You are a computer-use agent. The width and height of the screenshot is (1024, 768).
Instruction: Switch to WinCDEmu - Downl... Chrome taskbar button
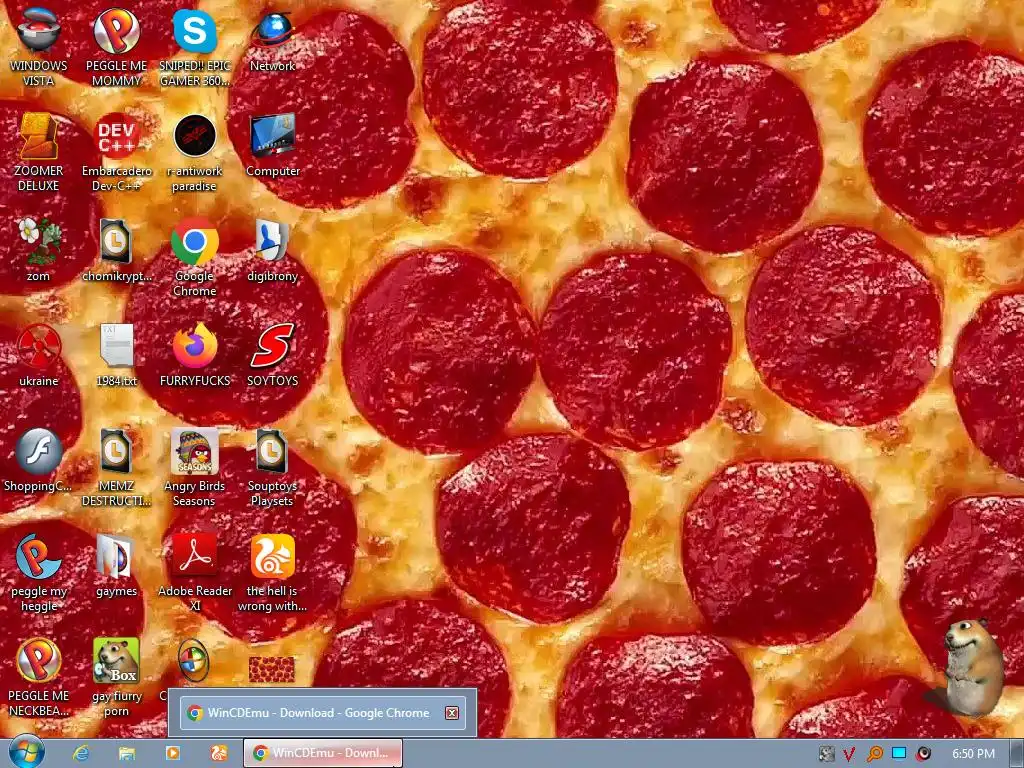[323, 753]
